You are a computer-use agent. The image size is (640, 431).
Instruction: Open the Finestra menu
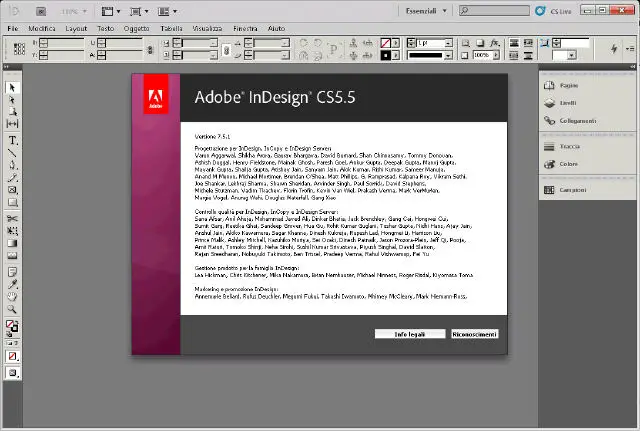pyautogui.click(x=245, y=28)
